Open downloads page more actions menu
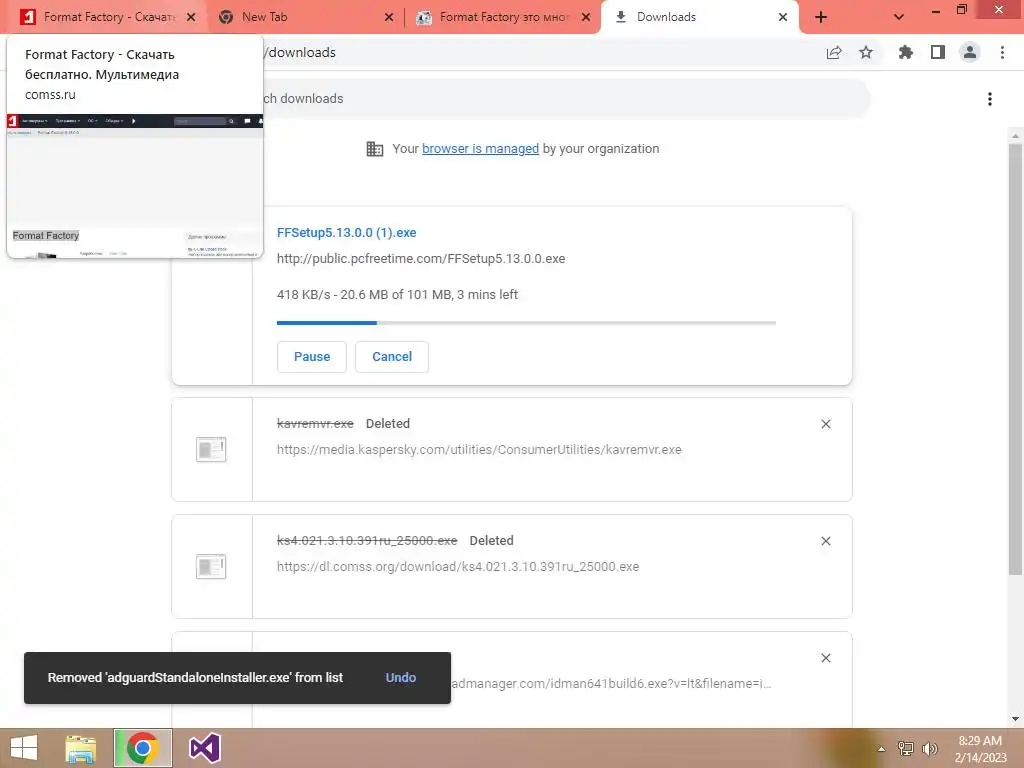1024x768 pixels. (x=990, y=99)
